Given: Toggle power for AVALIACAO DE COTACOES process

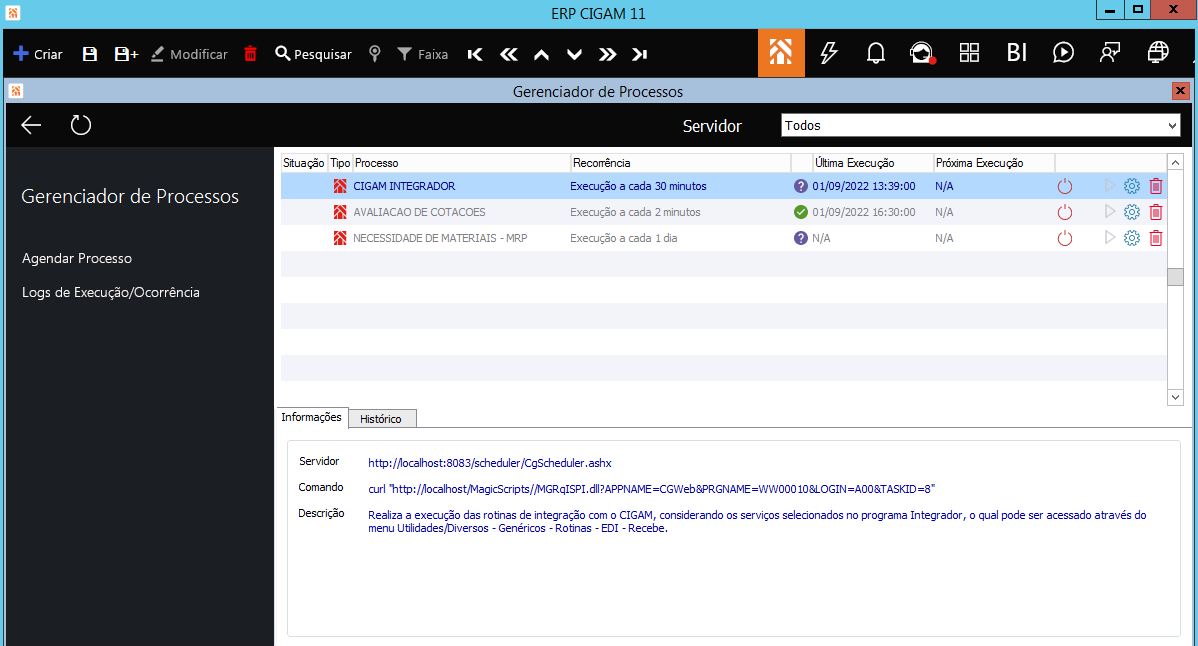Looking at the screenshot, I should point(1065,212).
